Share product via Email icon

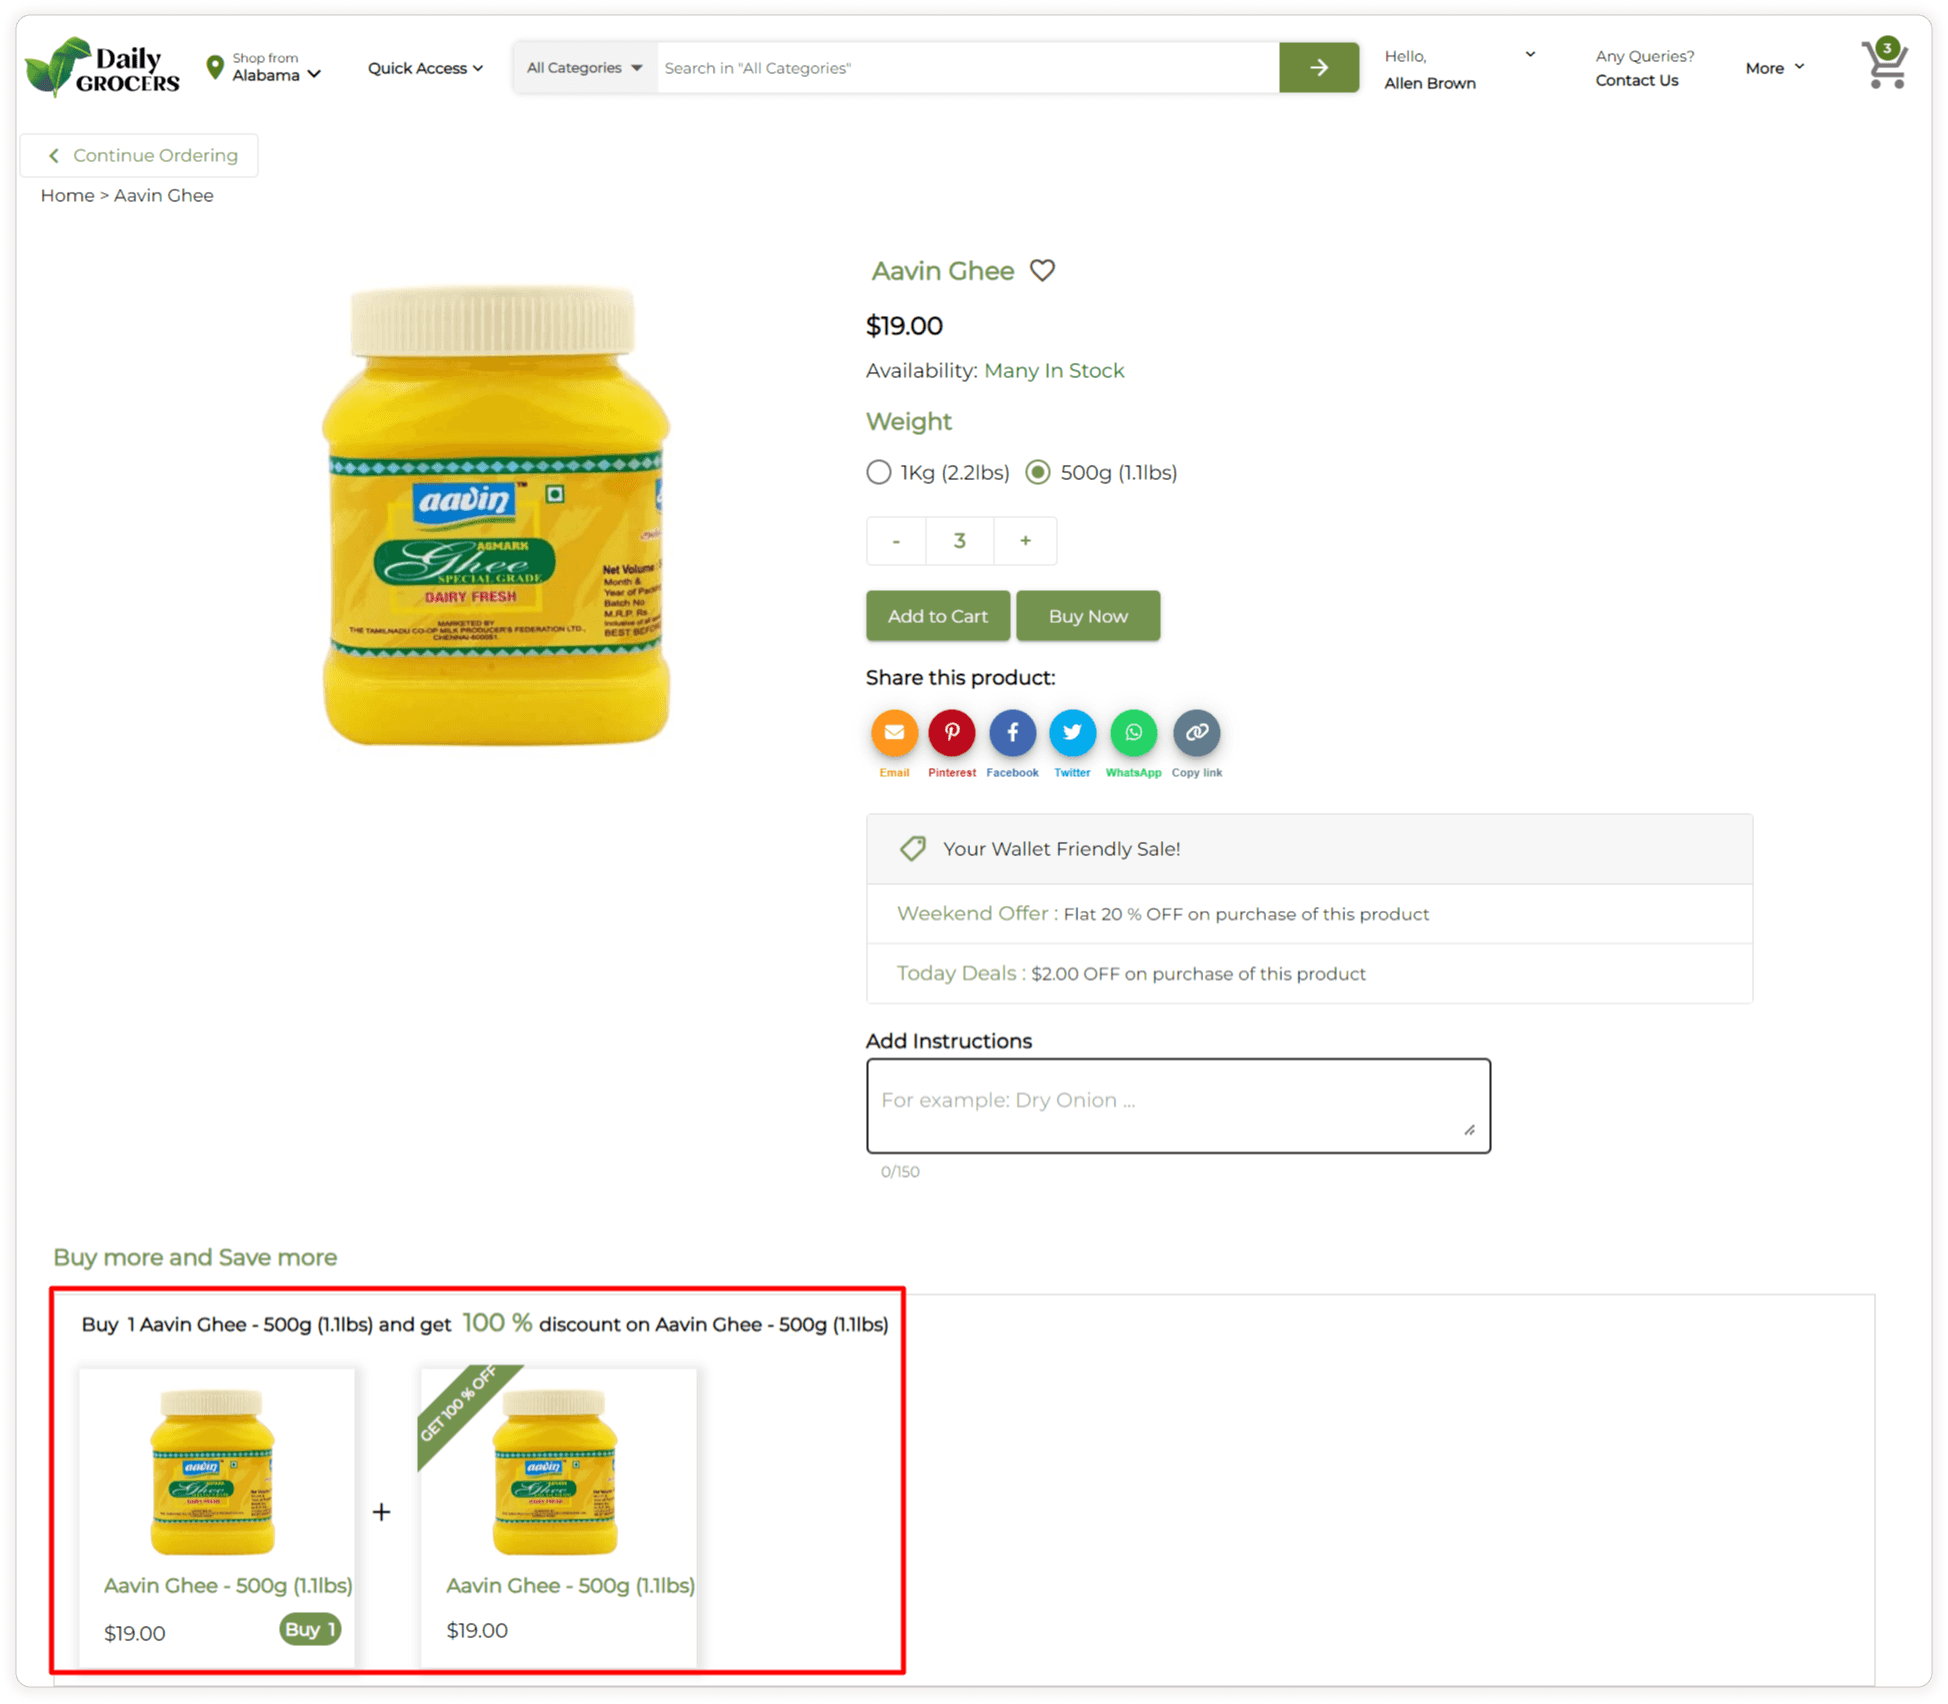click(x=894, y=733)
